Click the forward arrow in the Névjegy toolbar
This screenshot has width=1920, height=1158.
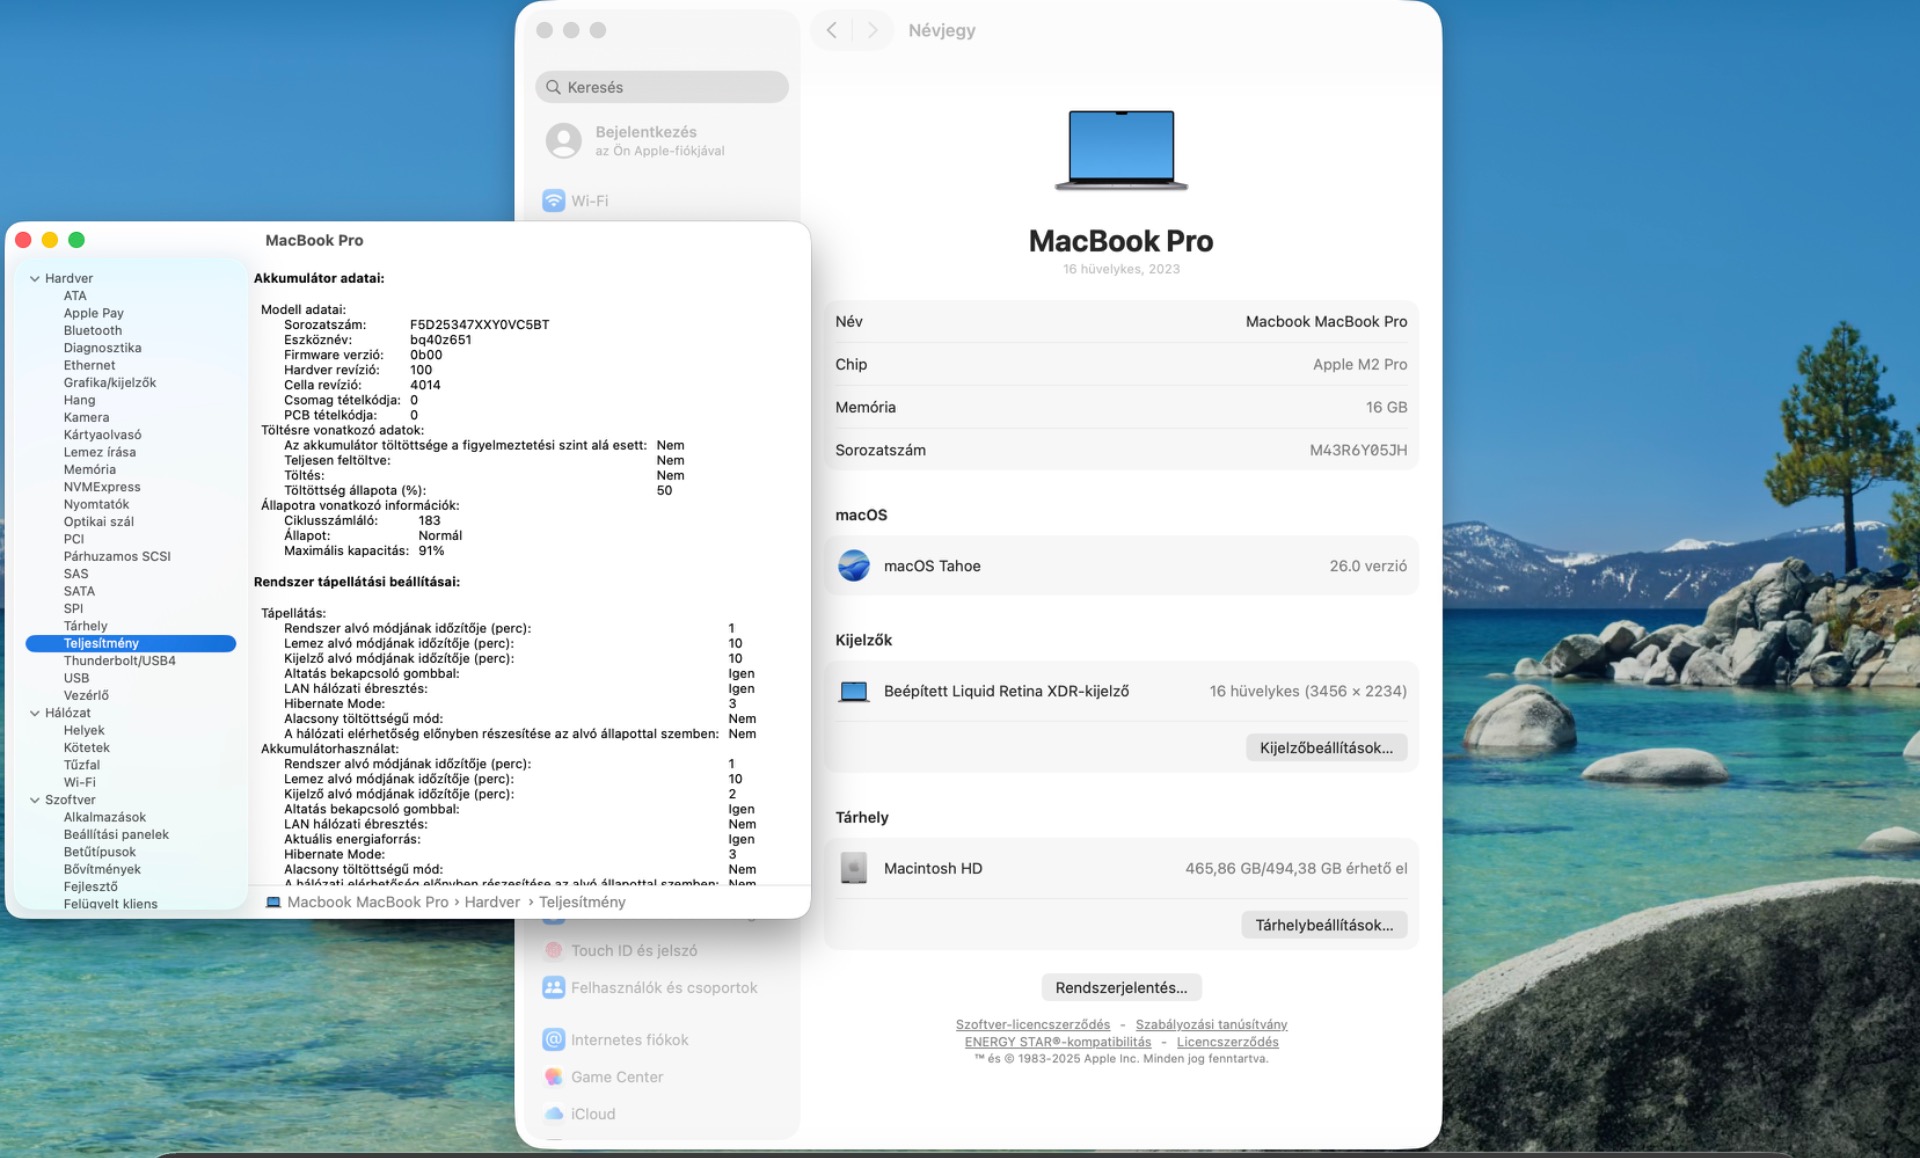click(x=872, y=30)
